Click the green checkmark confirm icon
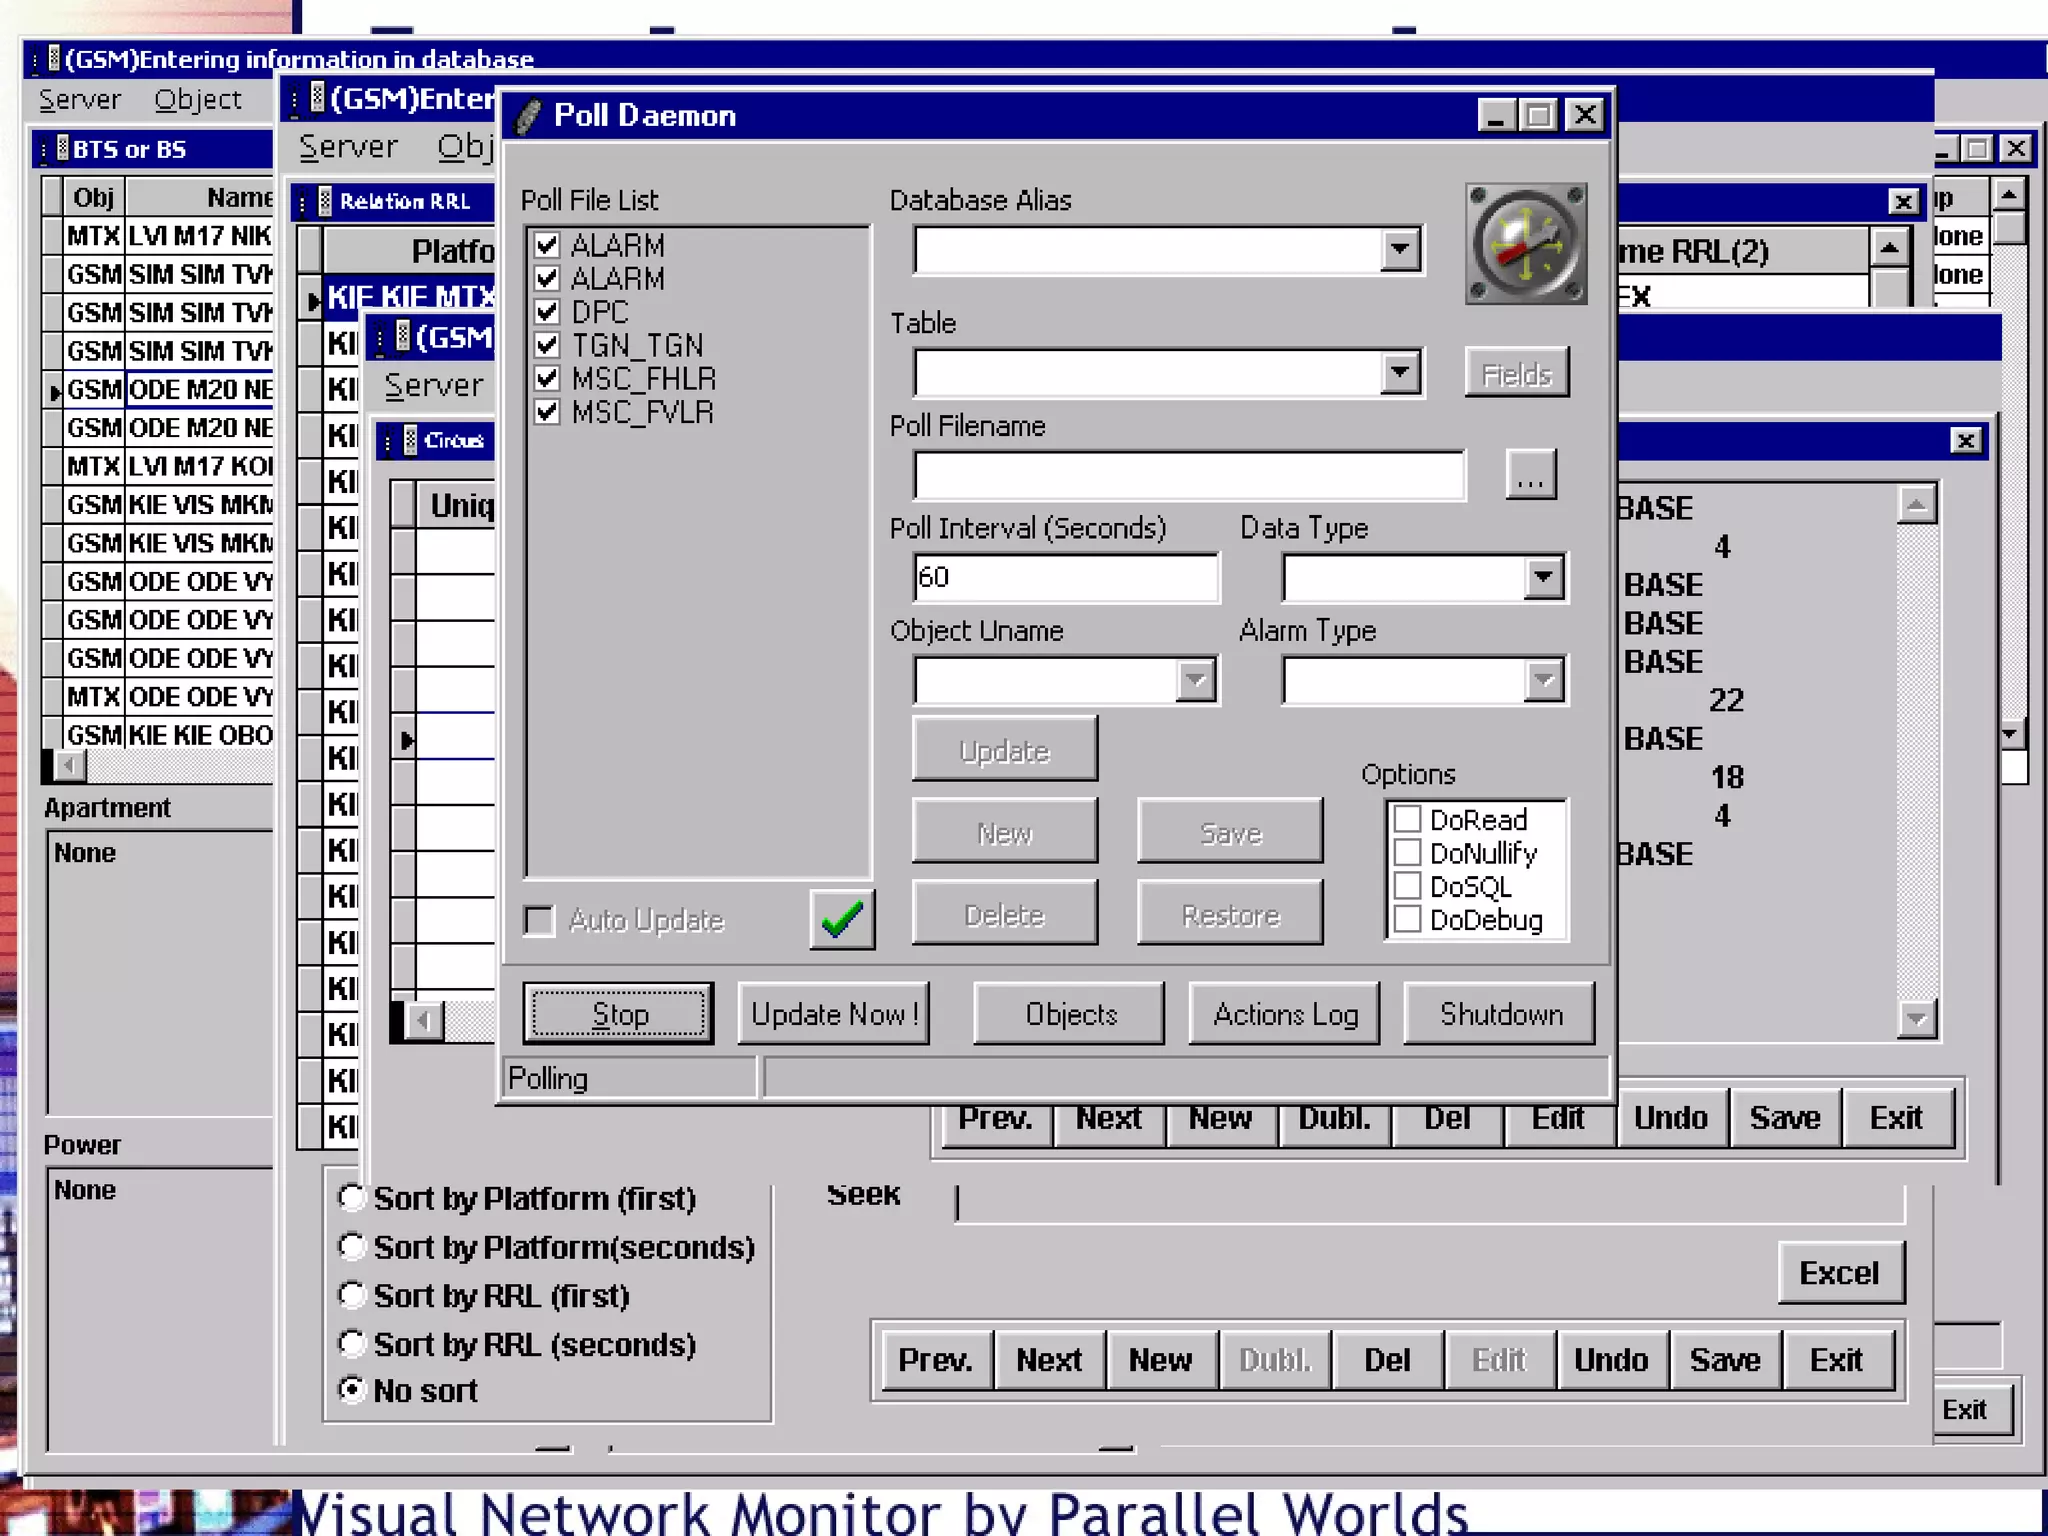This screenshot has height=1536, width=2048. [x=842, y=919]
